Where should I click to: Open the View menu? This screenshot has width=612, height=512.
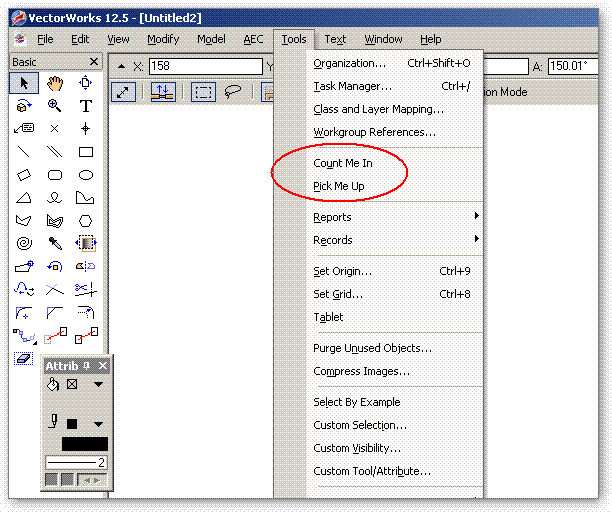coord(118,39)
